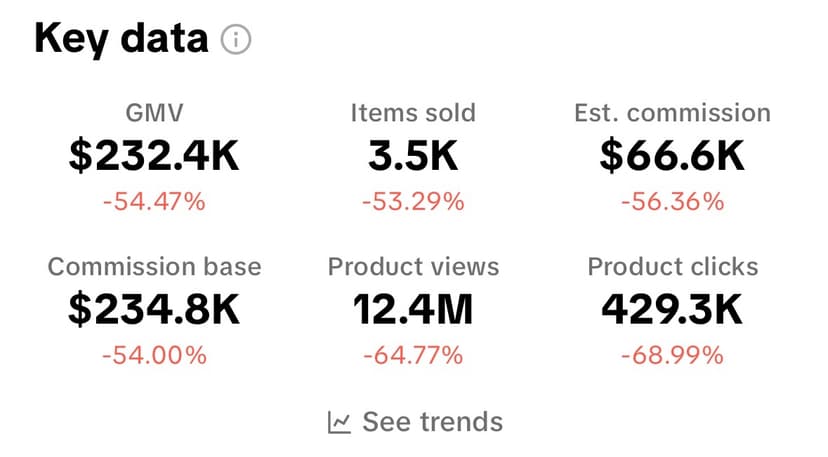The image size is (828, 457).
Task: Click the chart icon beside See trends
Action: [339, 422]
